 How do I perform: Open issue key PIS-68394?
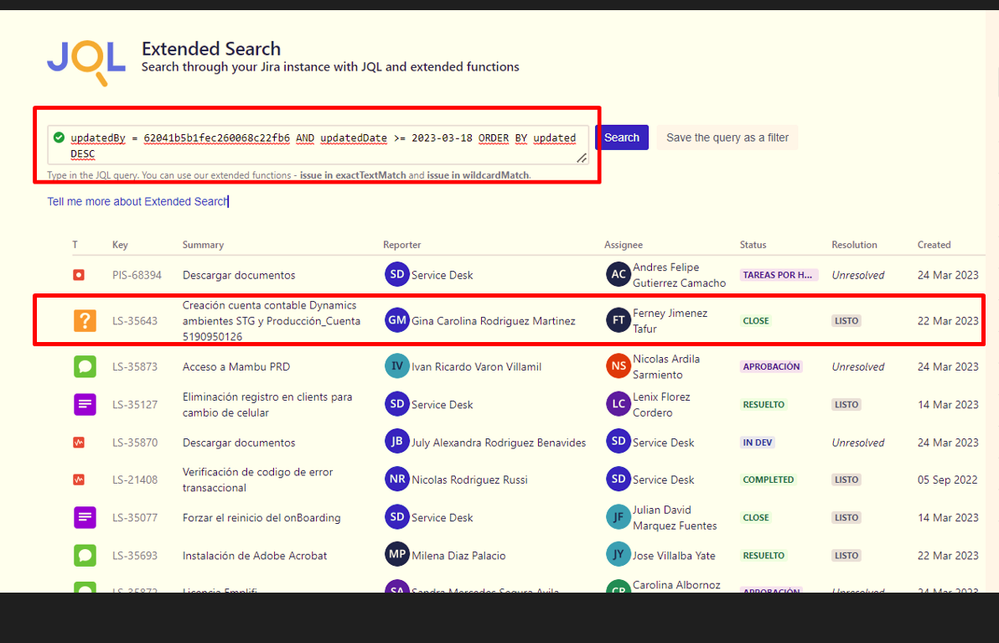click(137, 275)
